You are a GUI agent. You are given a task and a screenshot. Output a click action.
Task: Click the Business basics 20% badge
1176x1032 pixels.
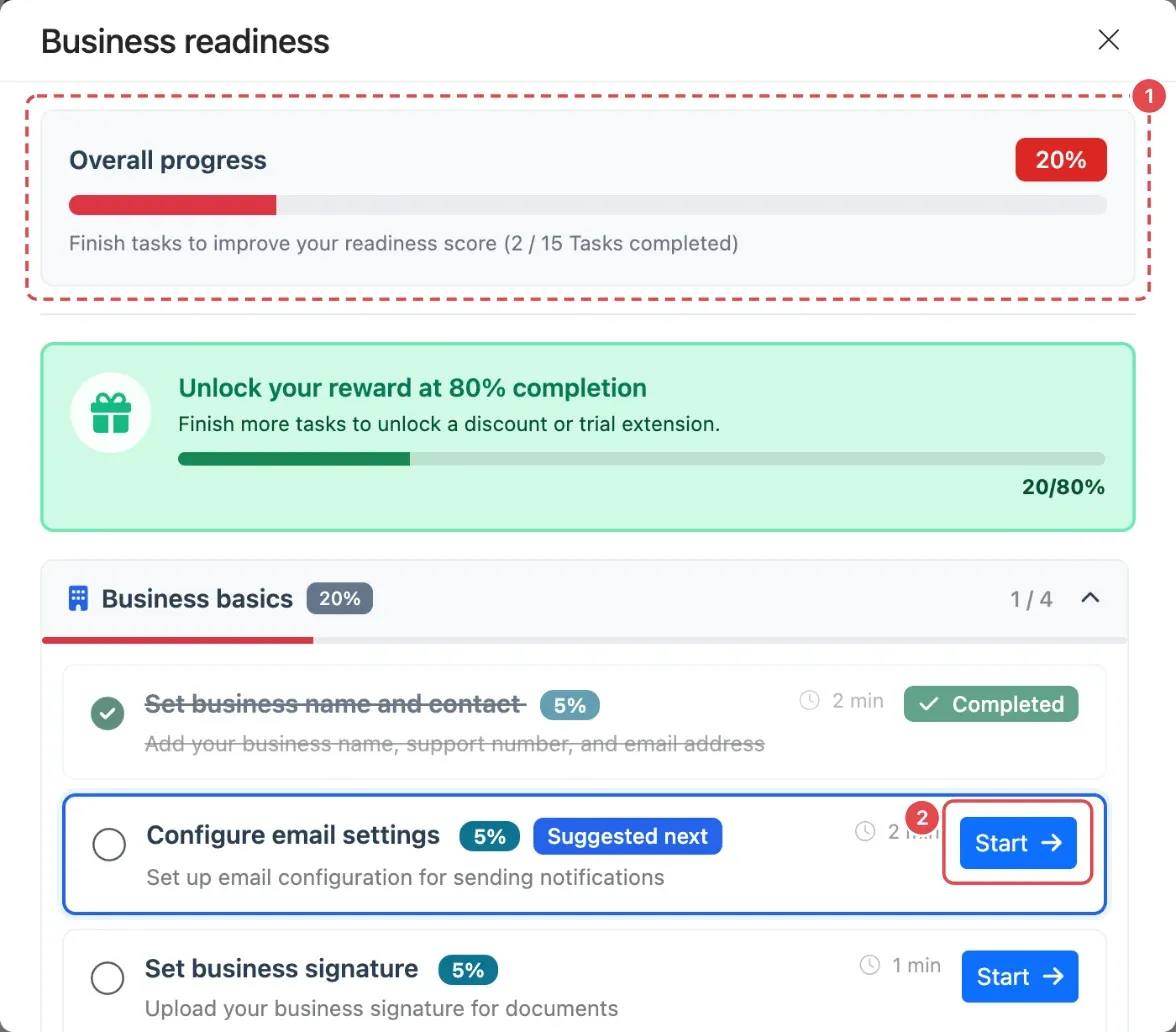click(339, 598)
